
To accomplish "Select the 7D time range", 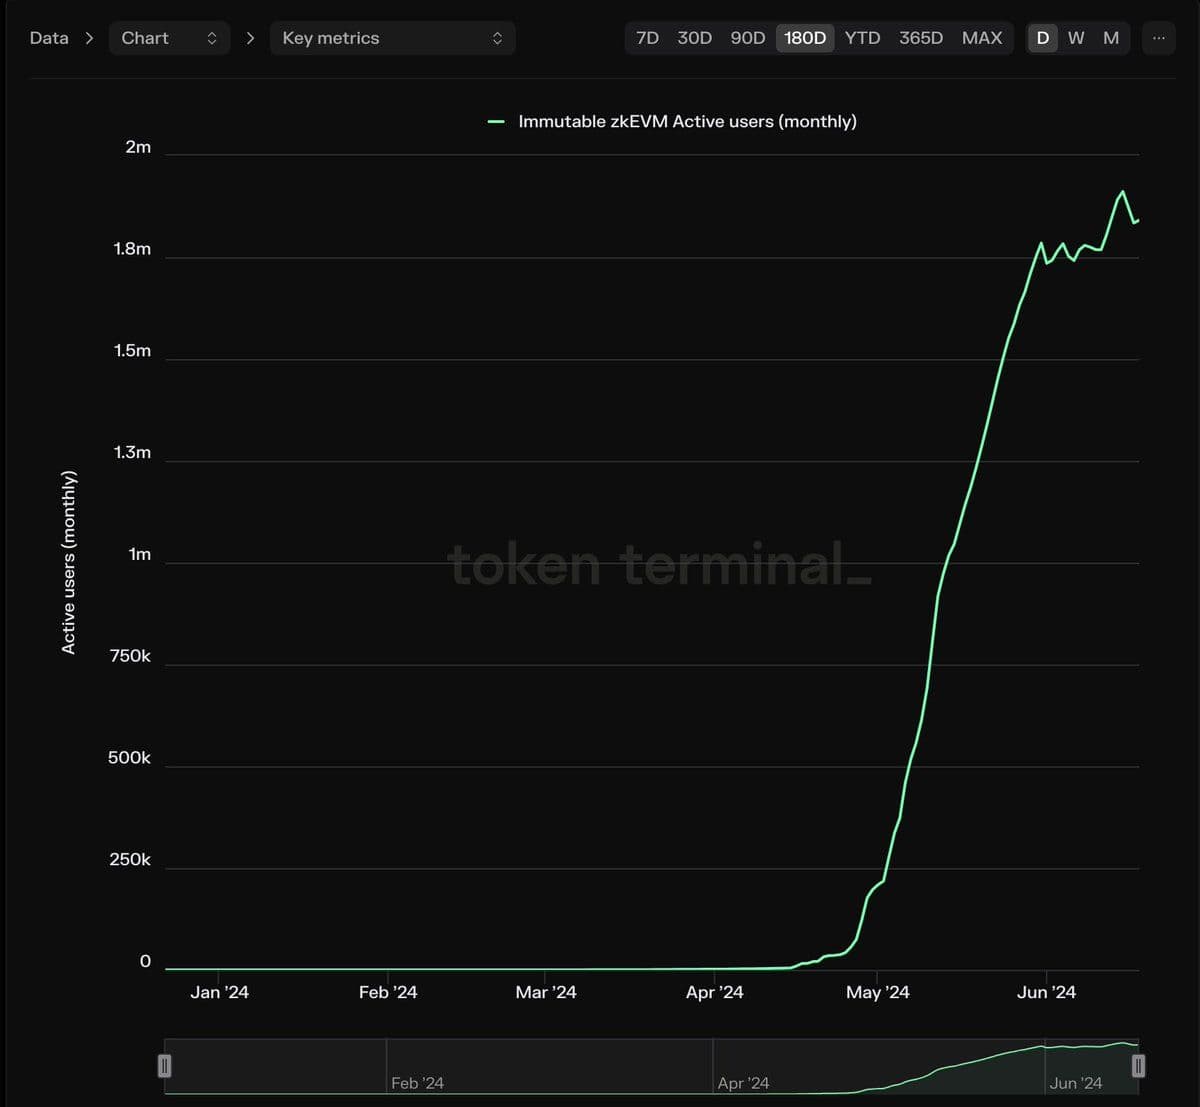I will coord(647,38).
